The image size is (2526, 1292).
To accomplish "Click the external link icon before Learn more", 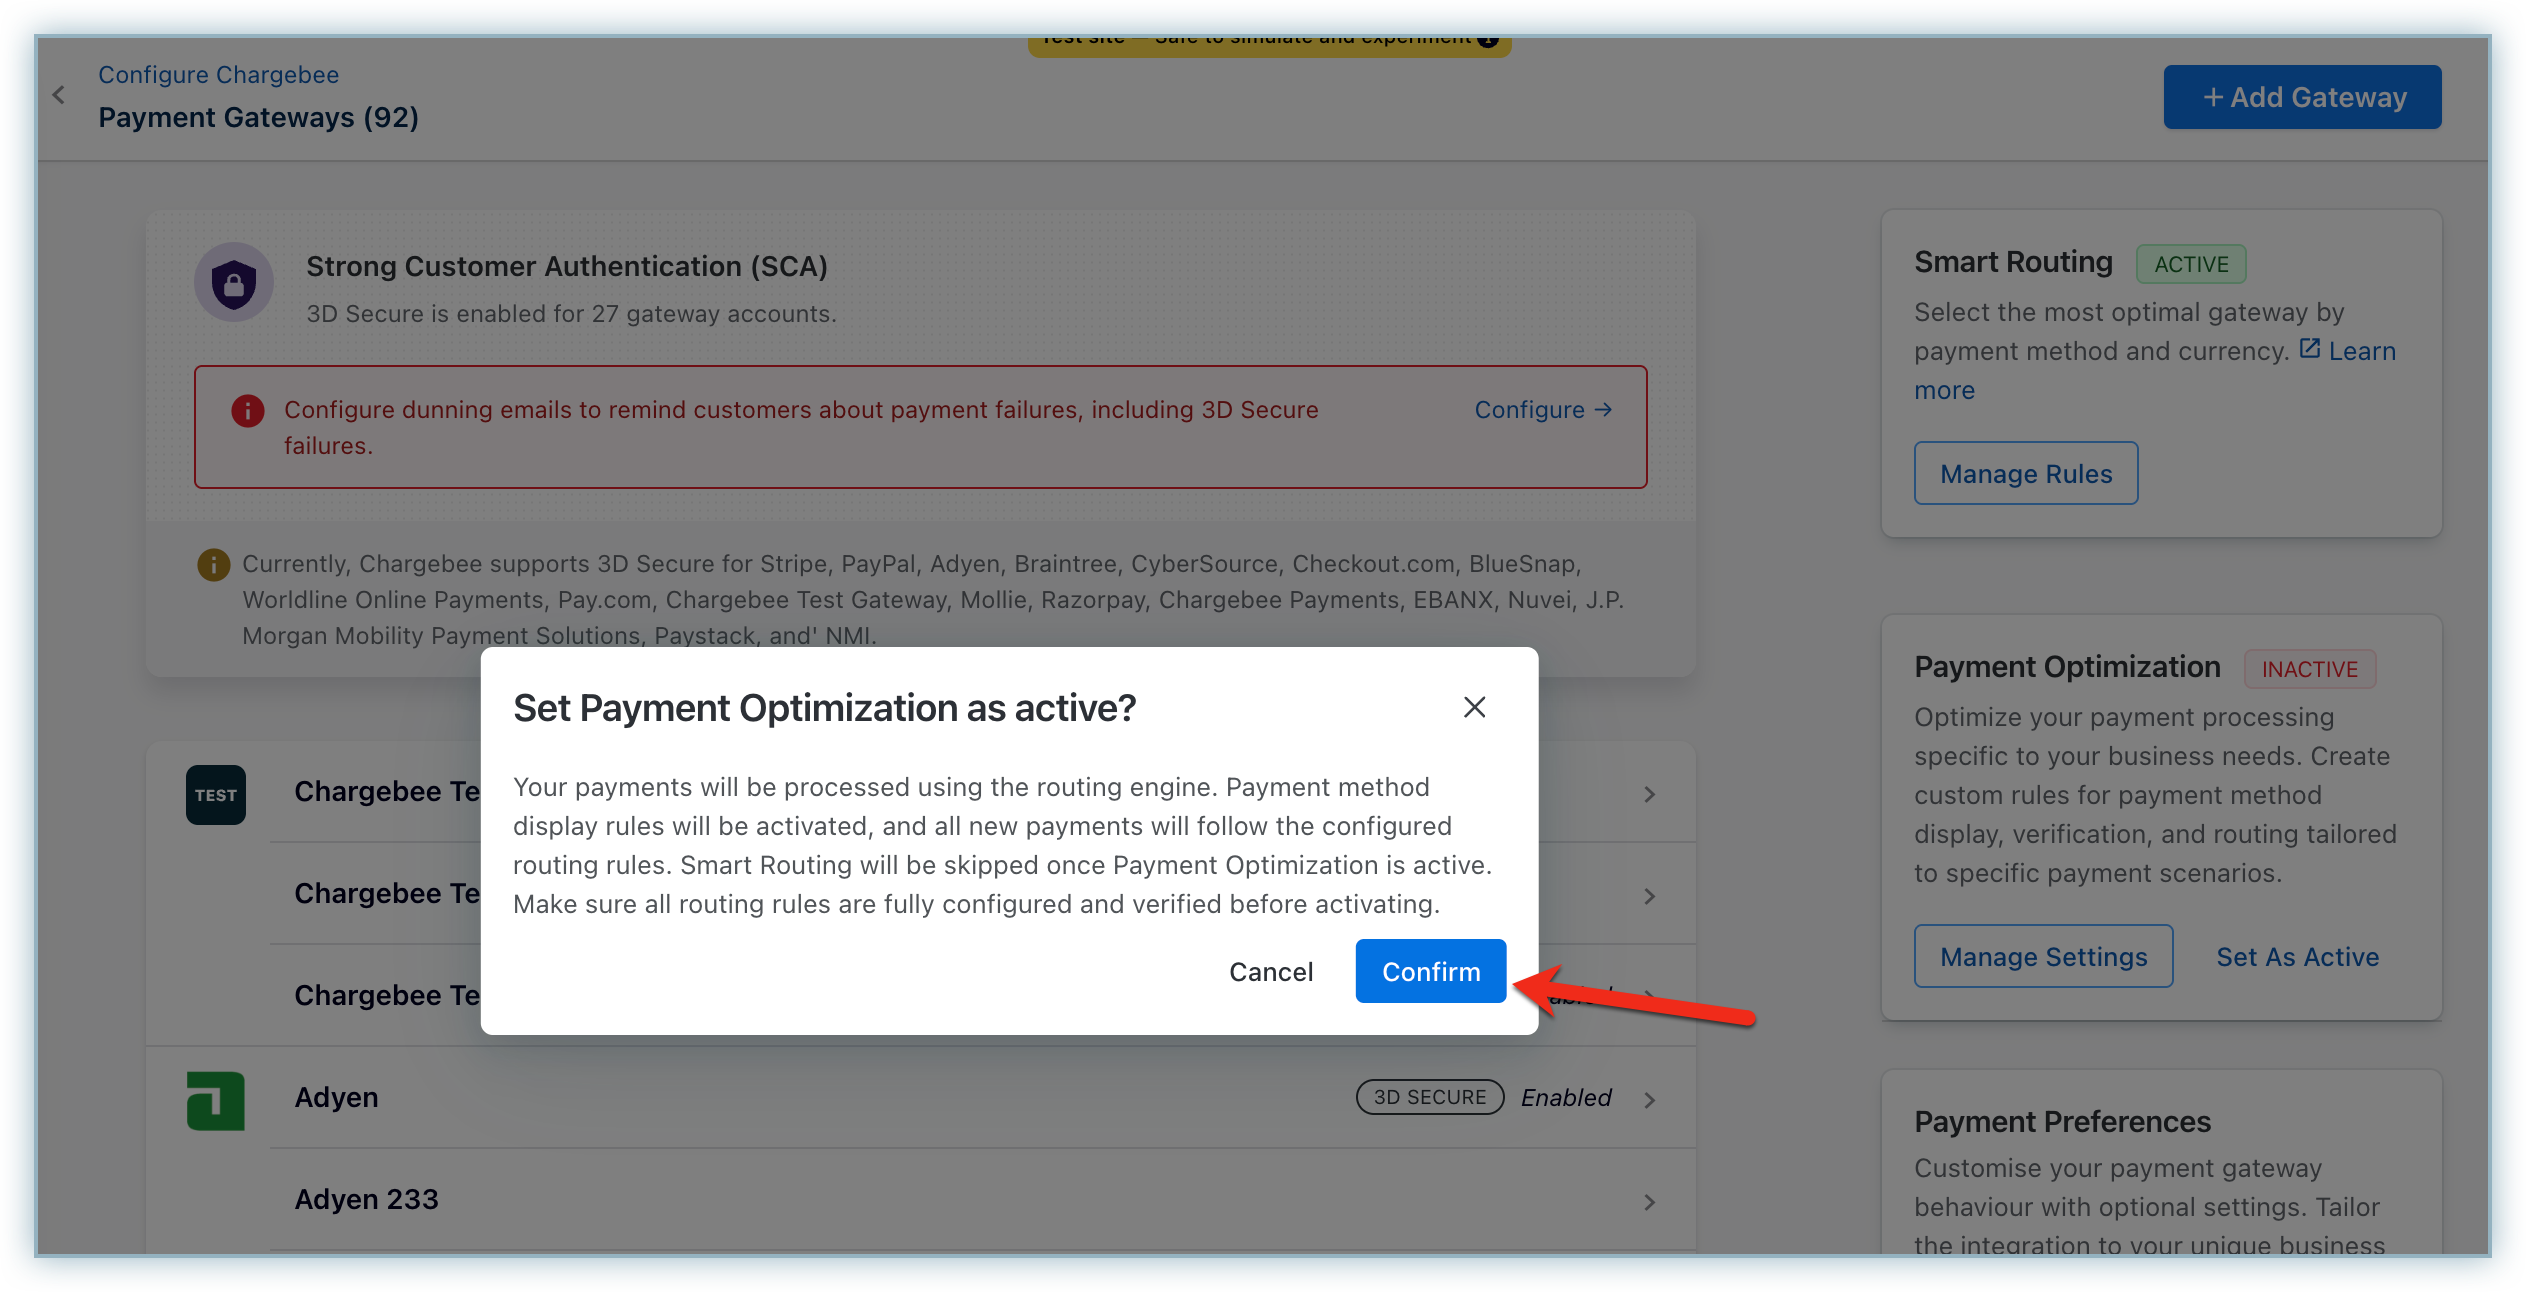I will [x=2309, y=348].
